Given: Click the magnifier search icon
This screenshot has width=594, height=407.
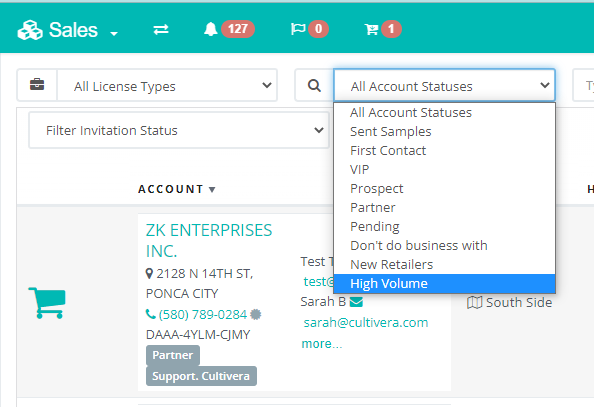Looking at the screenshot, I should (314, 86).
